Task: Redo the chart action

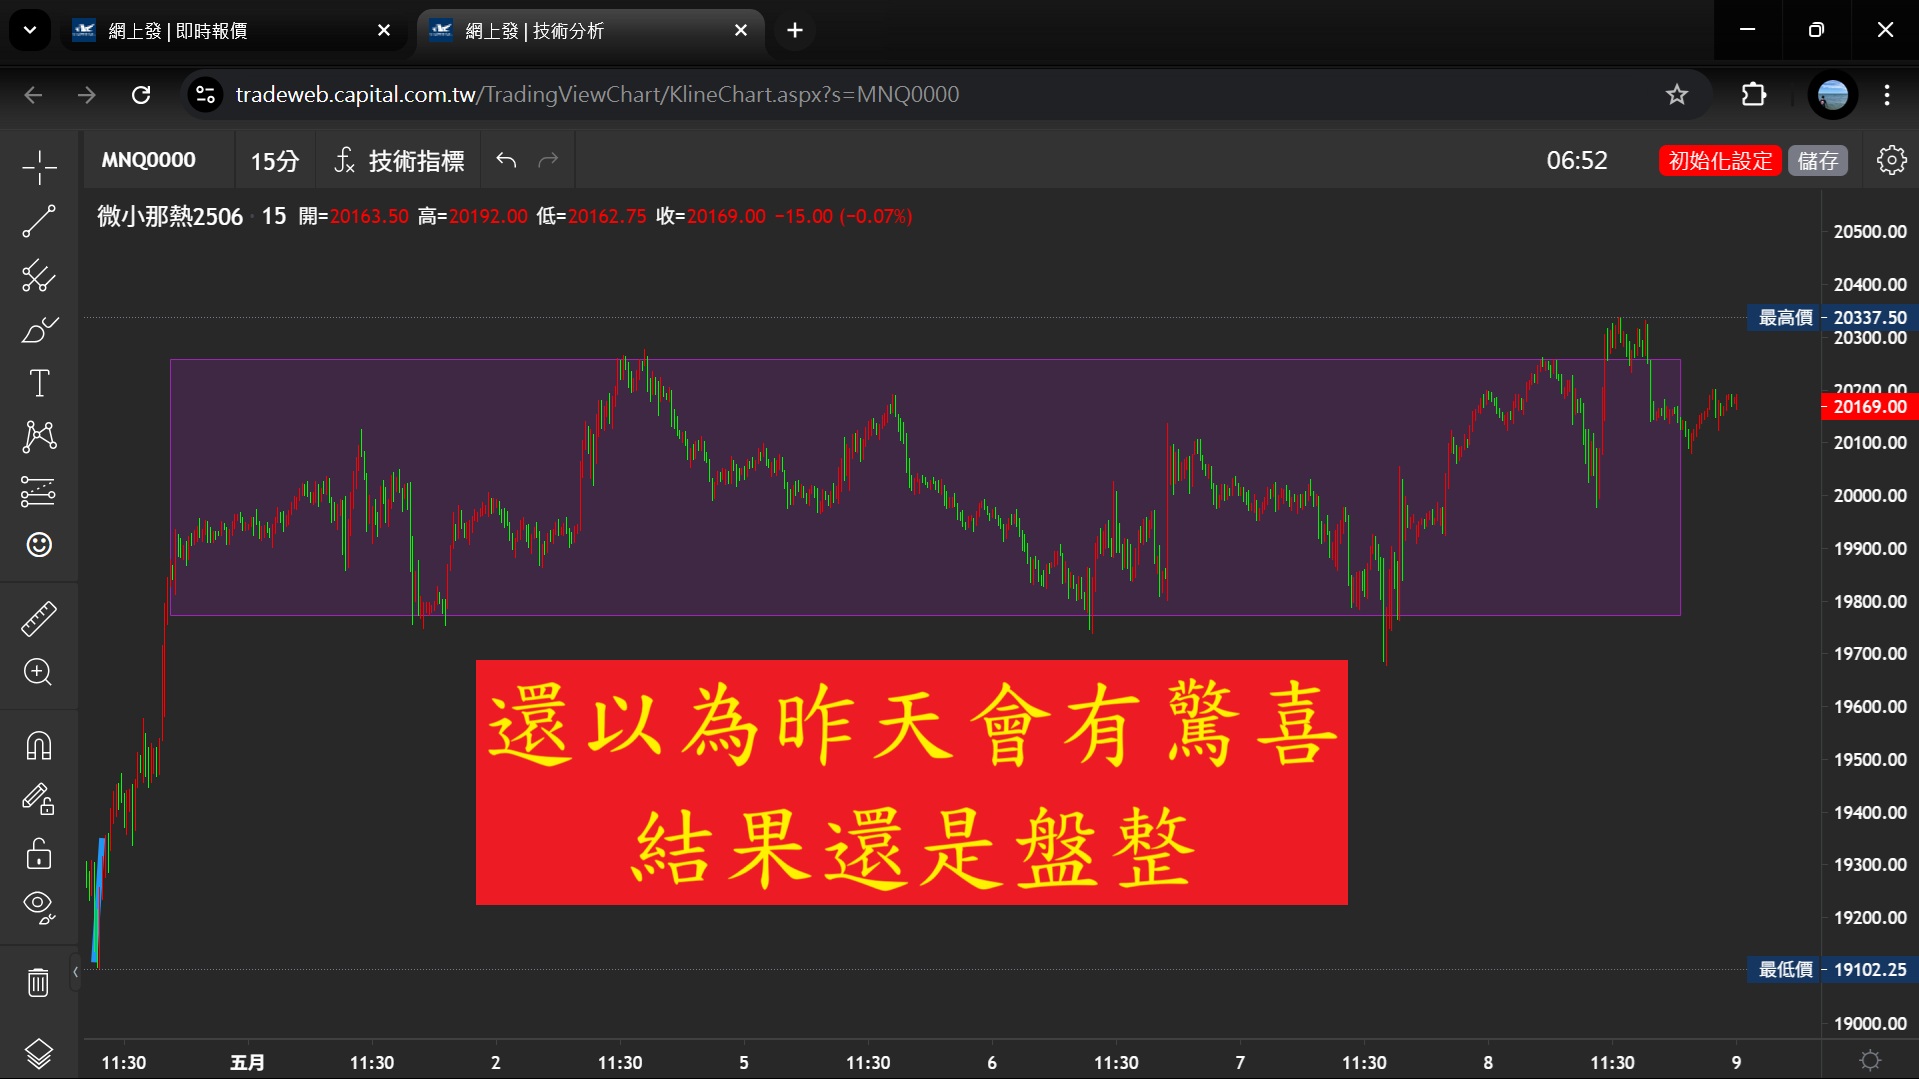Action: click(x=548, y=160)
